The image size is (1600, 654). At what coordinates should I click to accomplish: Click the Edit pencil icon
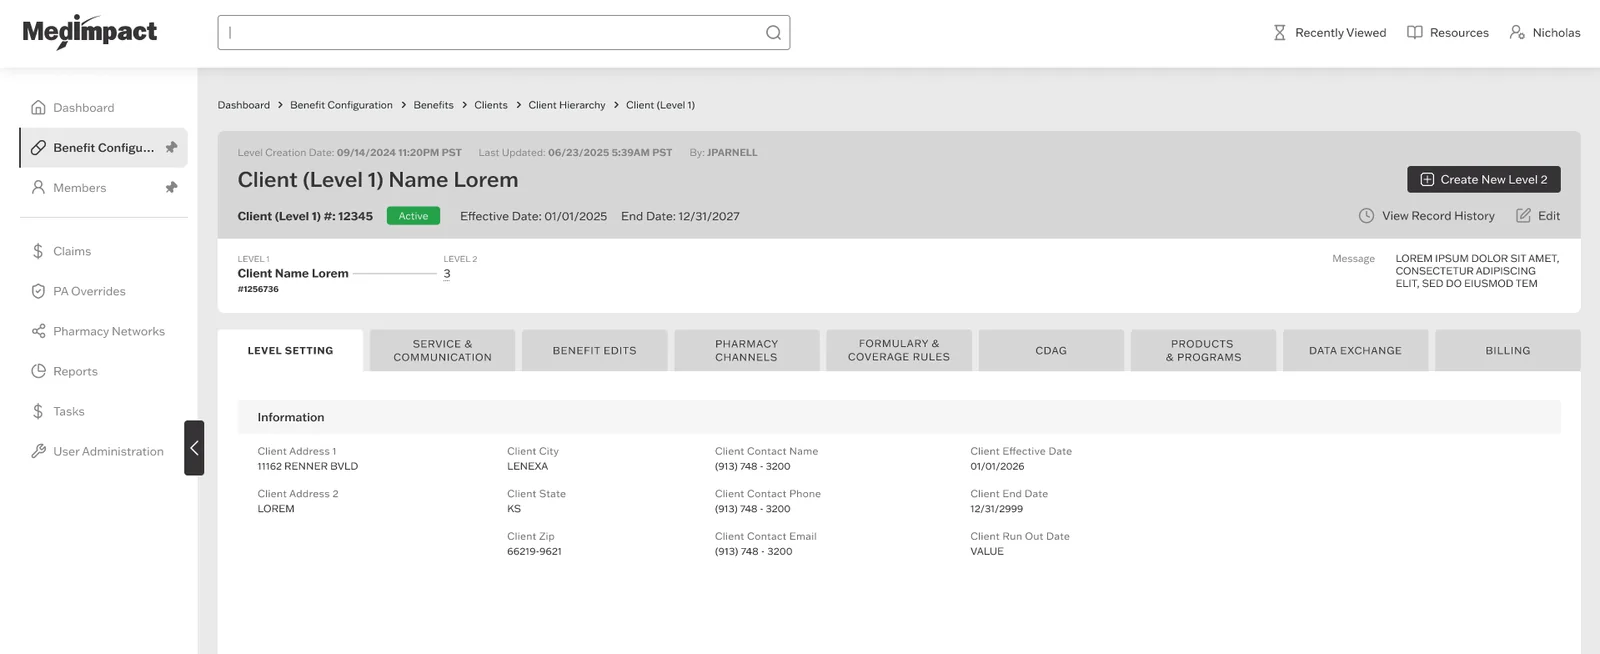pos(1523,215)
